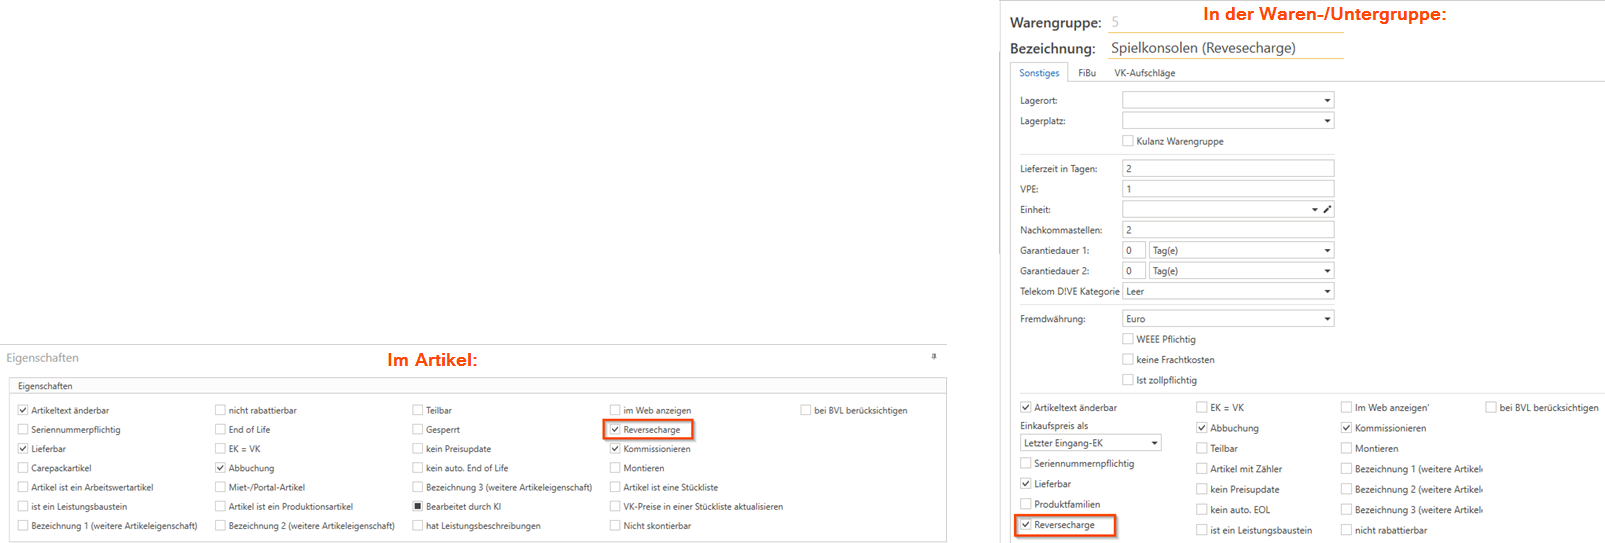Click the pin icon in Eigenschaften panel header
This screenshot has height=543, width=1605.
(934, 356)
